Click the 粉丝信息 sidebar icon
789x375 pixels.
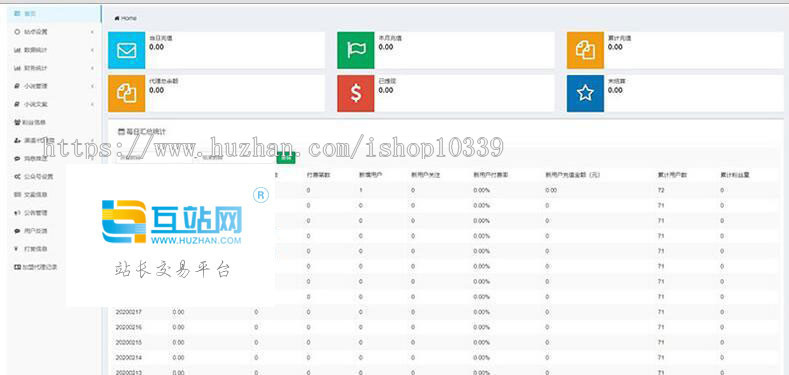(x=17, y=122)
